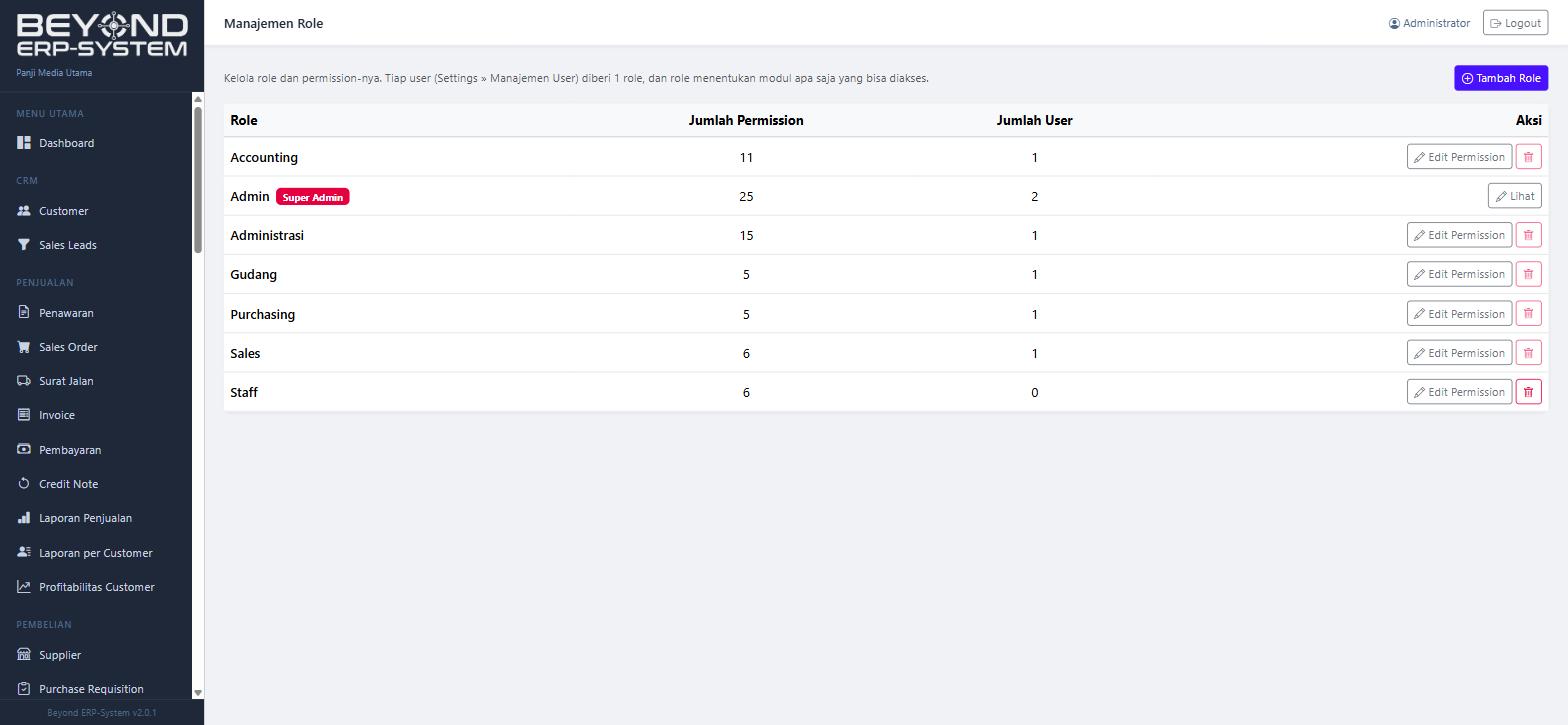This screenshot has height=725, width=1568.
Task: View Admin role with Lihat button
Action: point(1514,196)
